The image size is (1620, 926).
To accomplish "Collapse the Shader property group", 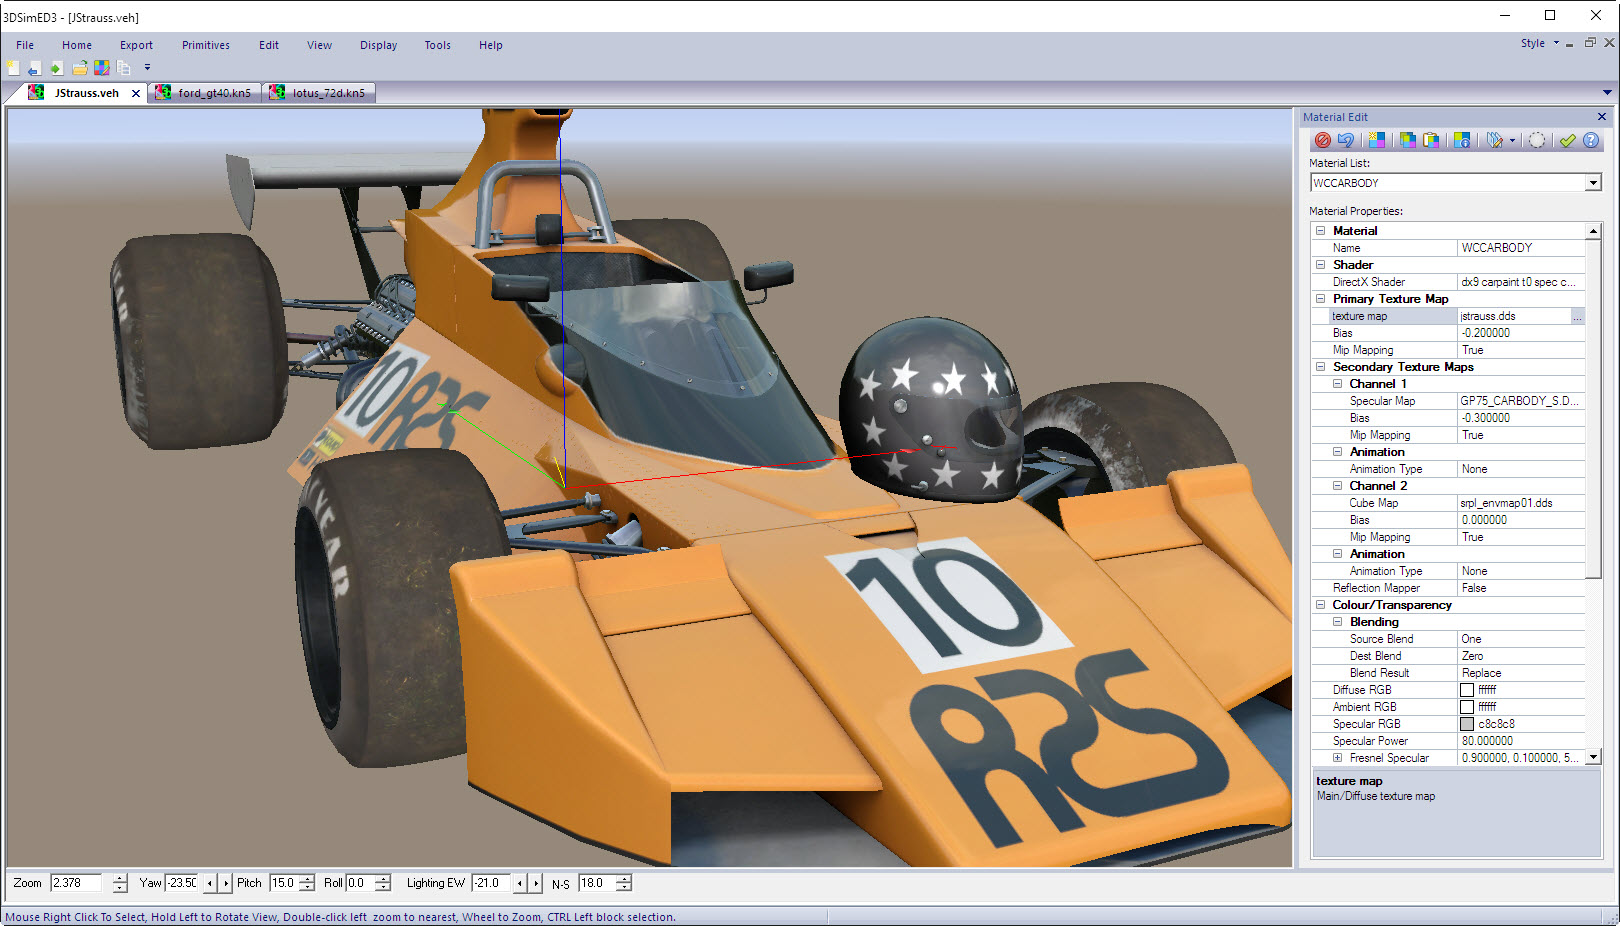I will 1320,265.
